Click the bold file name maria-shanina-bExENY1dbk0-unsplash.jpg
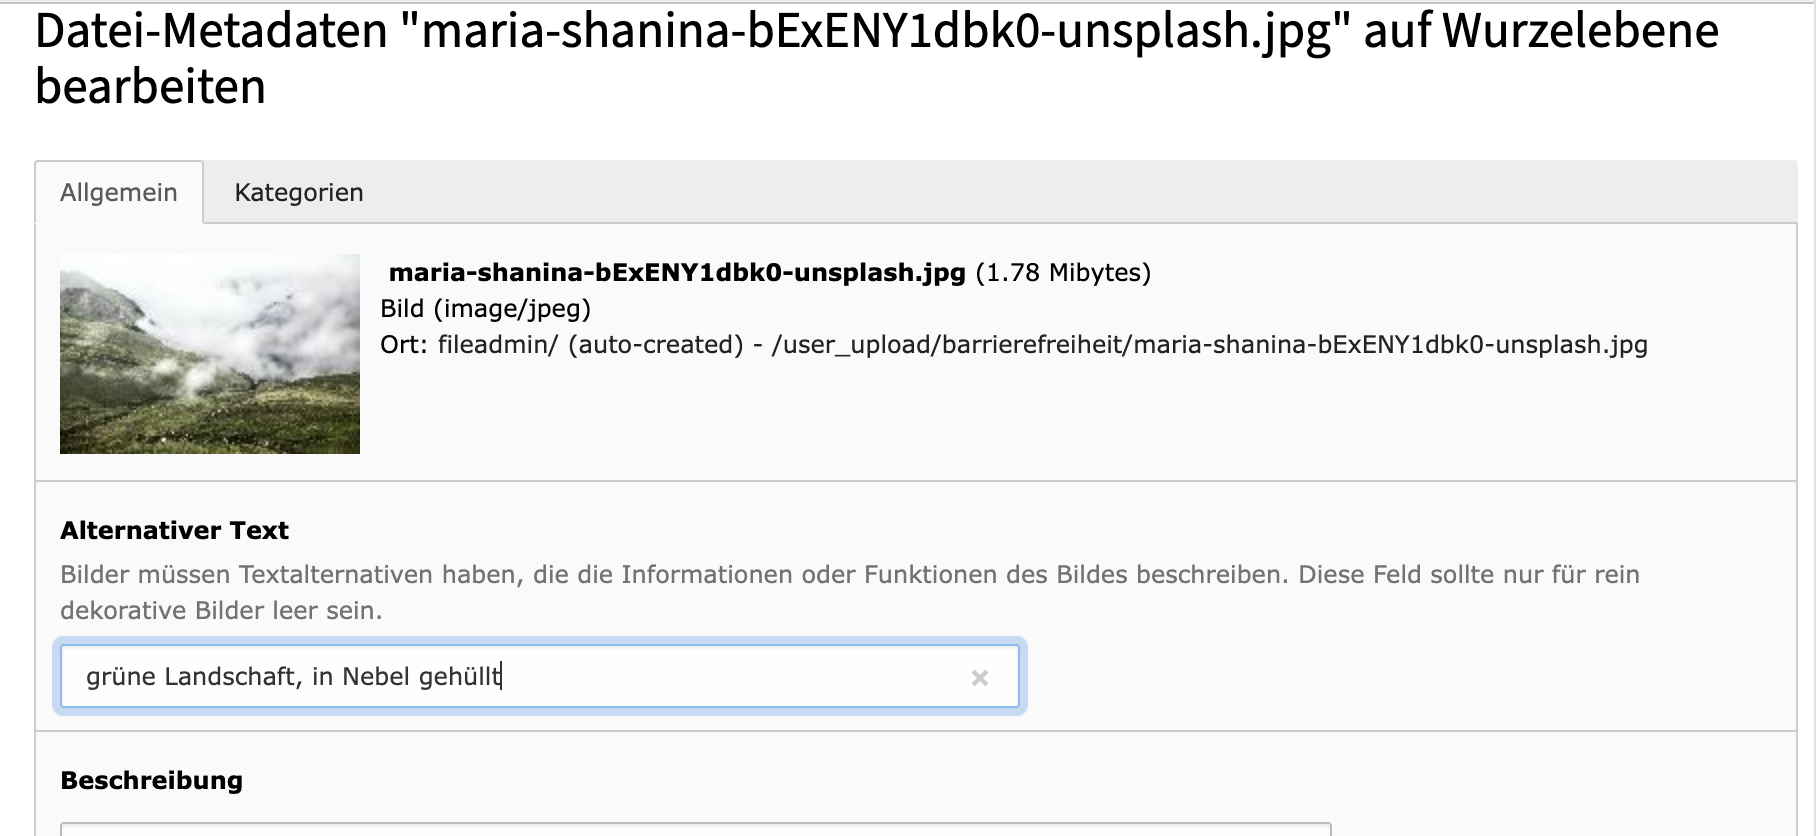Image resolution: width=1816 pixels, height=836 pixels. click(677, 272)
